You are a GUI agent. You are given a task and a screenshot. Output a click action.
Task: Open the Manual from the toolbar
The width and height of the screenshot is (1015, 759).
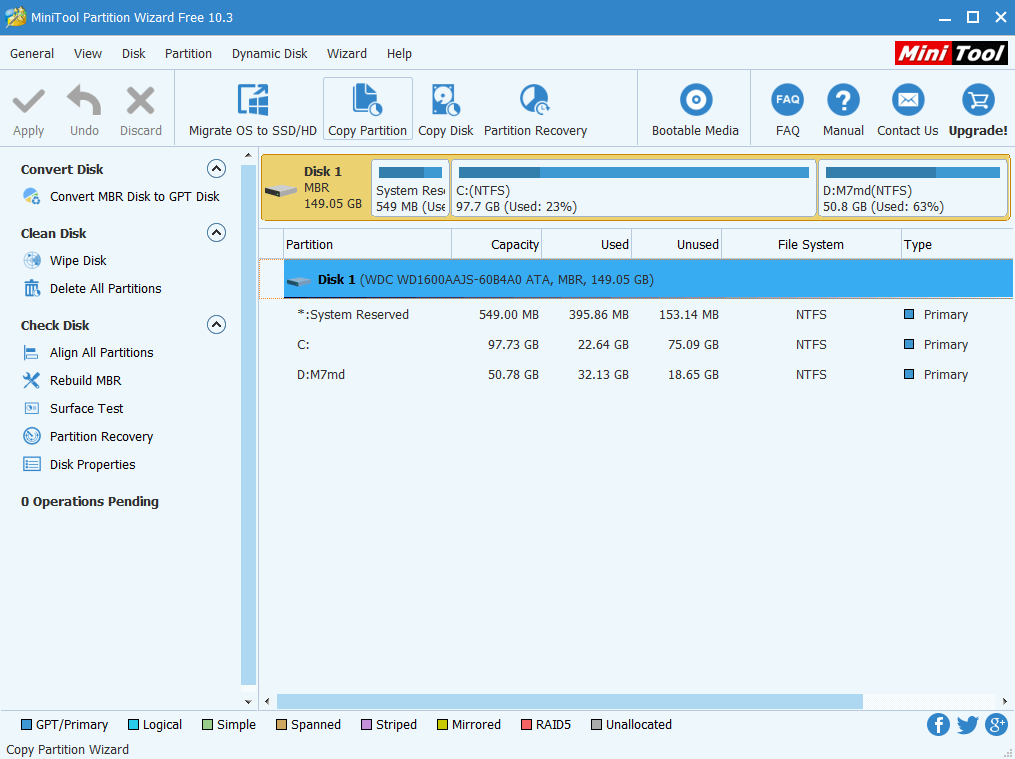click(842, 107)
